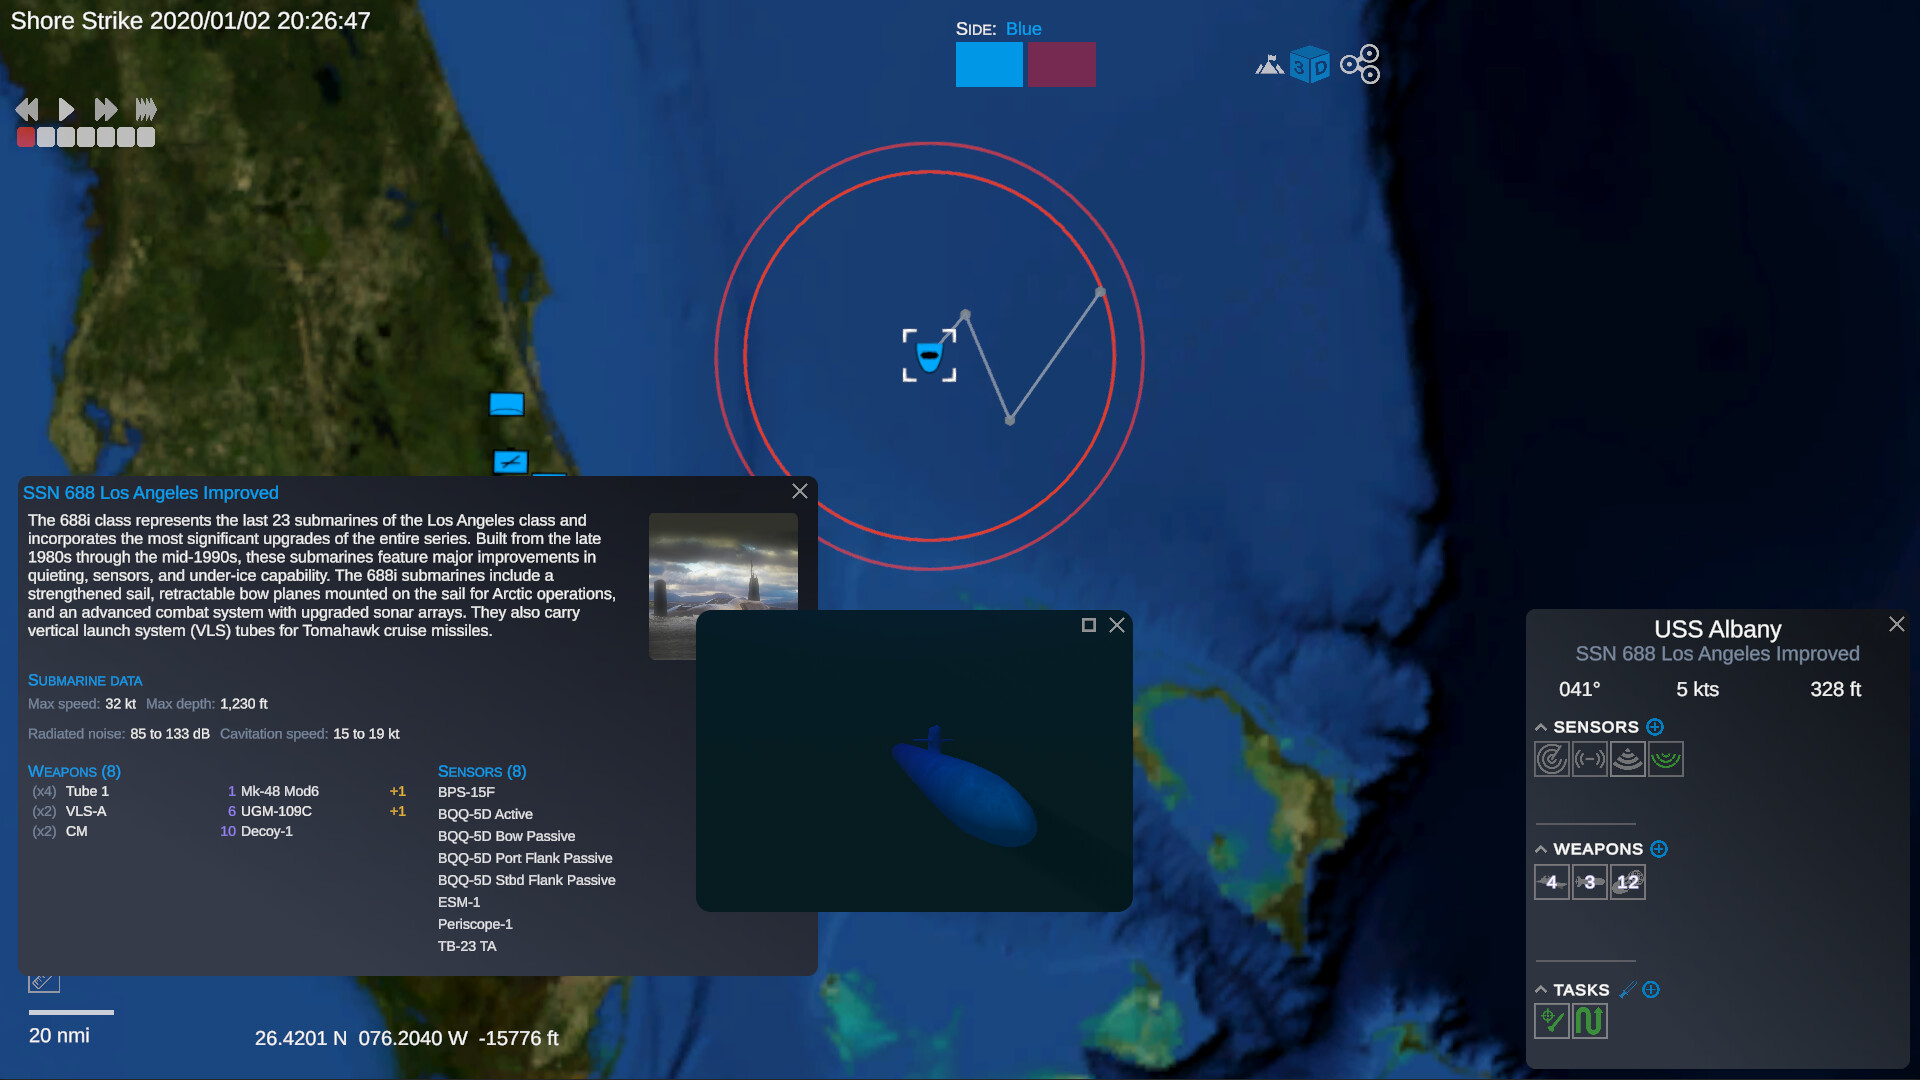
Task: Collapse the SENSORS section
Action: [1541, 727]
